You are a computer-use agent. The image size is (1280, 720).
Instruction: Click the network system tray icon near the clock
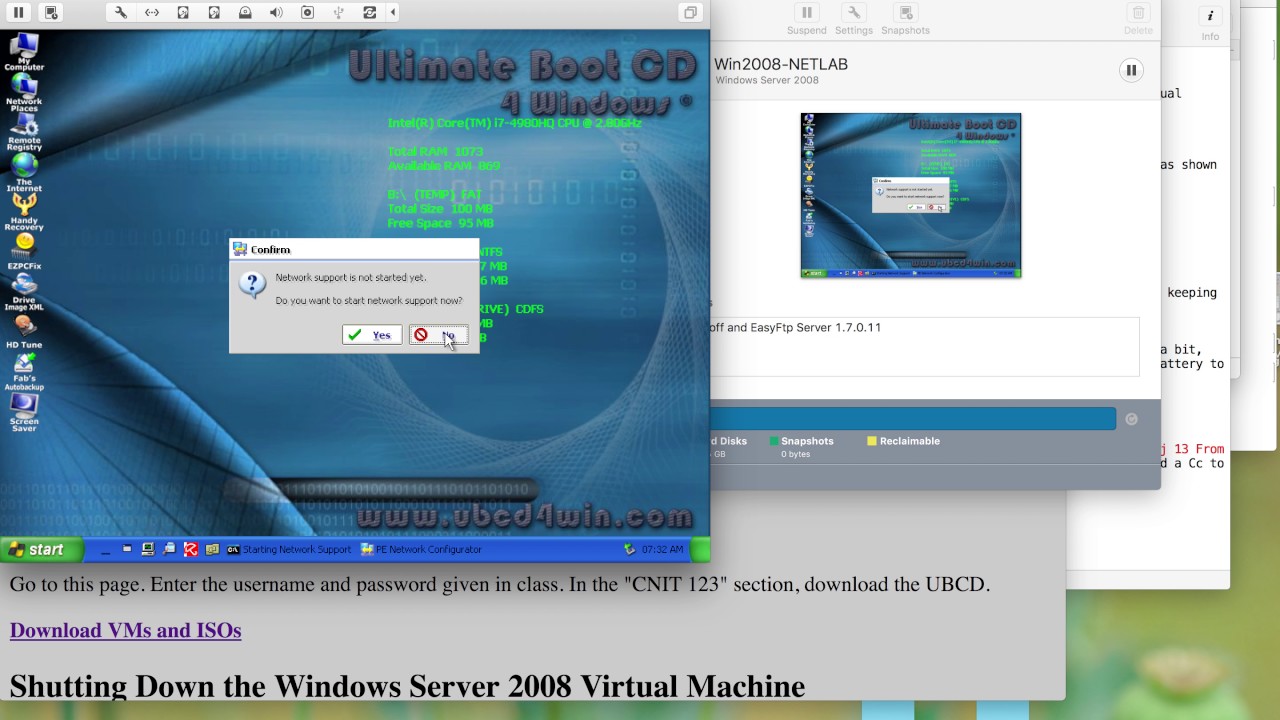(x=629, y=549)
